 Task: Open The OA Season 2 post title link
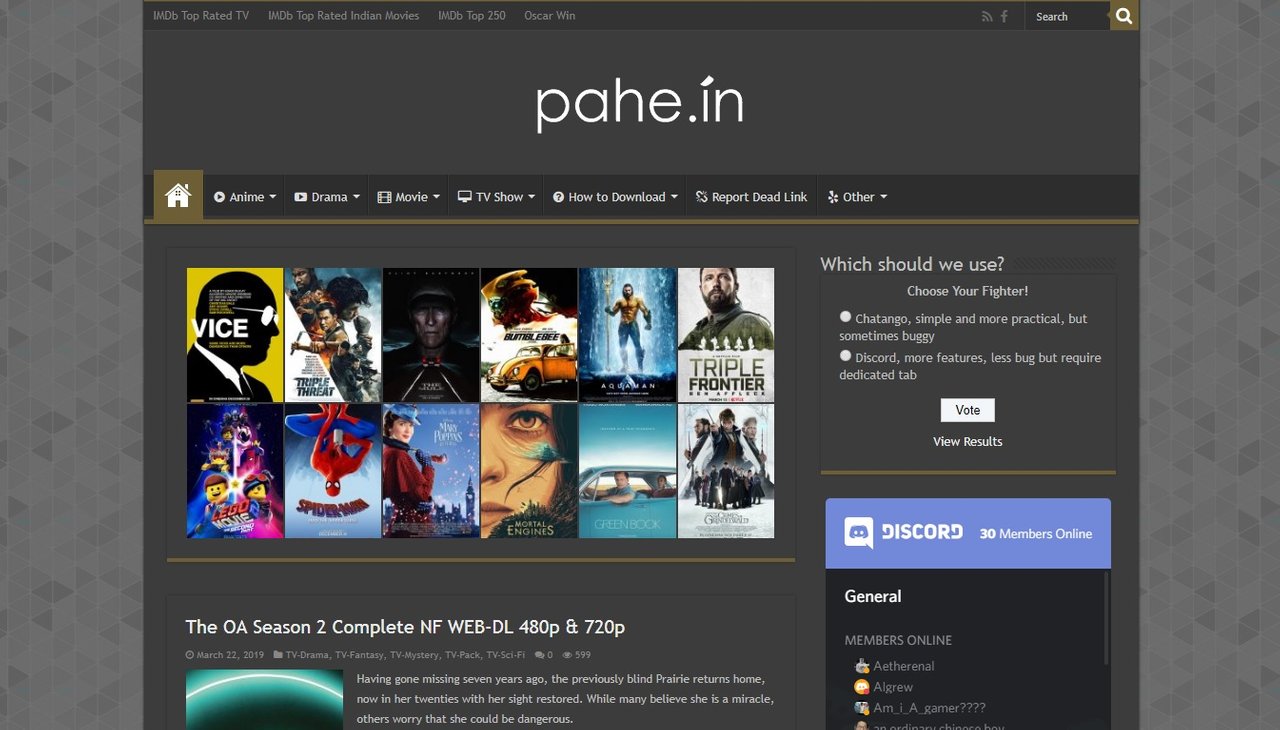tap(404, 627)
